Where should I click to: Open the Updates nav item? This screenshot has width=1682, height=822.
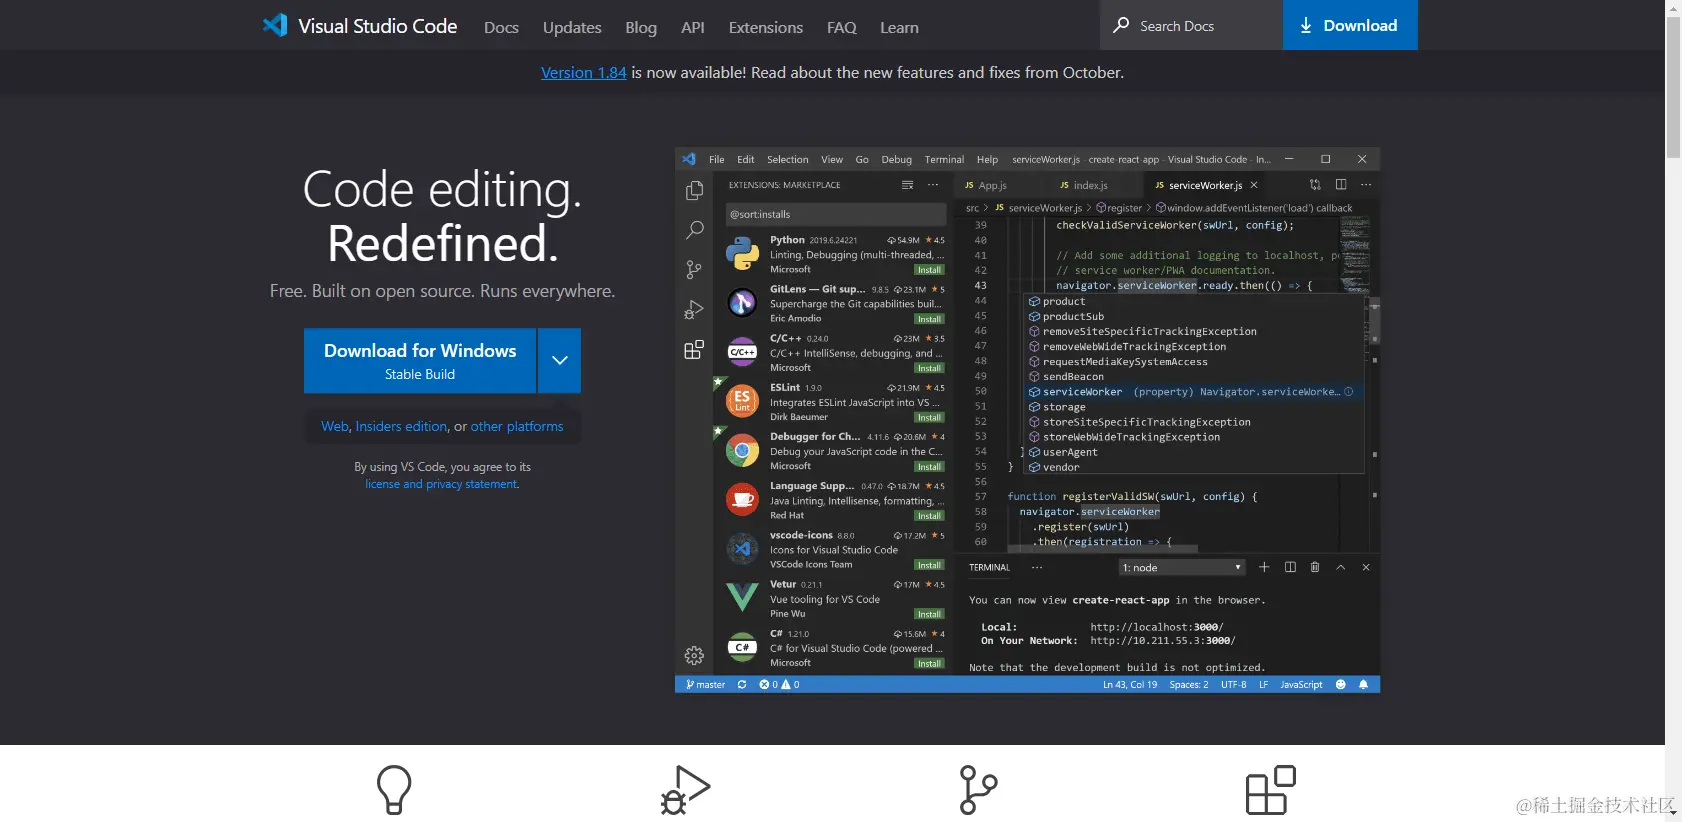pyautogui.click(x=572, y=28)
